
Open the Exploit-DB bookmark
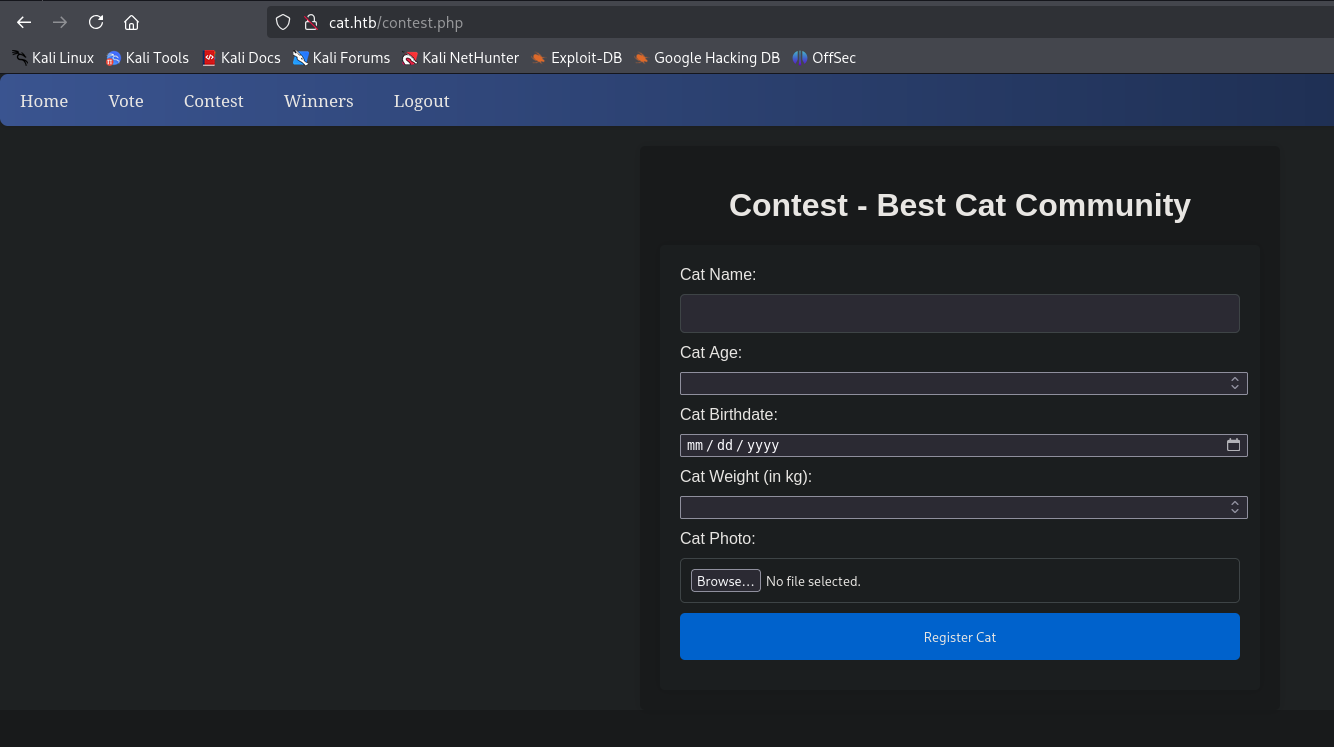(x=576, y=58)
